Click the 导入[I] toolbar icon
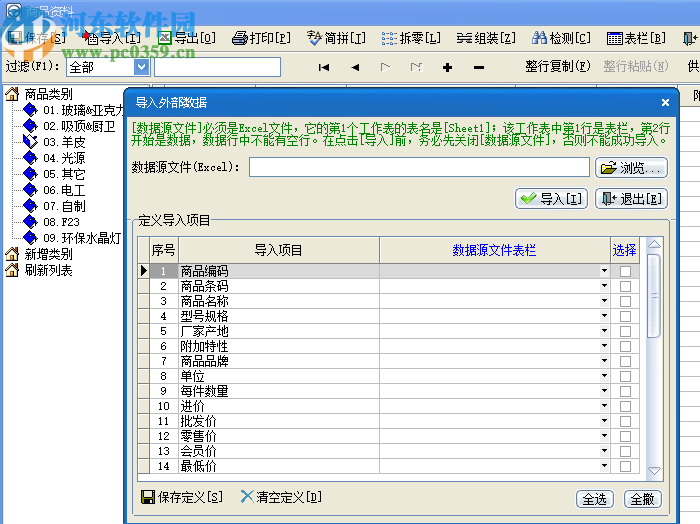 (91, 38)
